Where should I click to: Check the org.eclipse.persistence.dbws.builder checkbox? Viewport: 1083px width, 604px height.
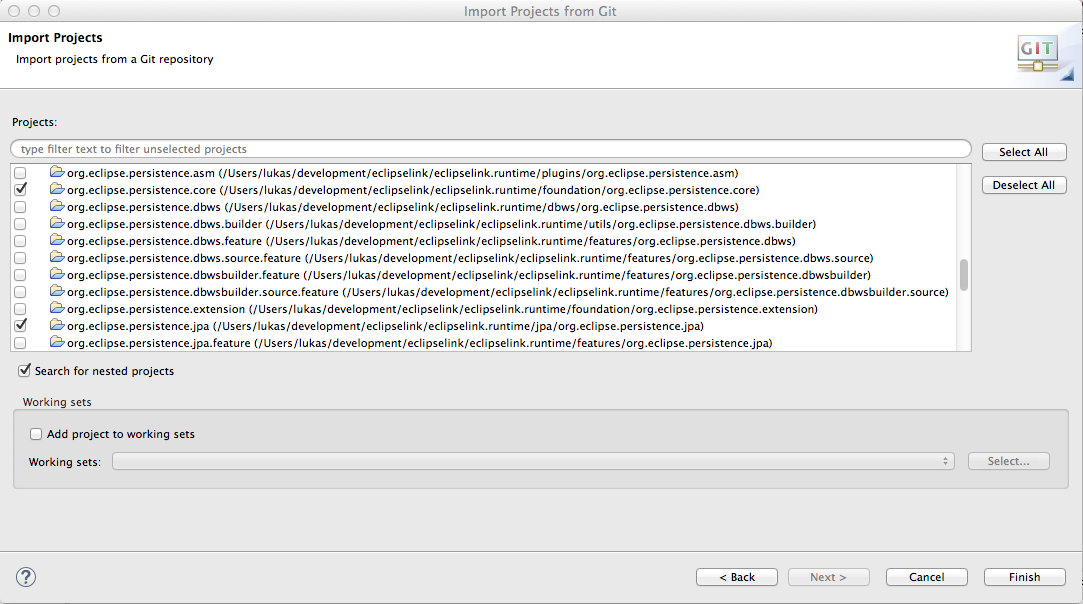point(20,224)
